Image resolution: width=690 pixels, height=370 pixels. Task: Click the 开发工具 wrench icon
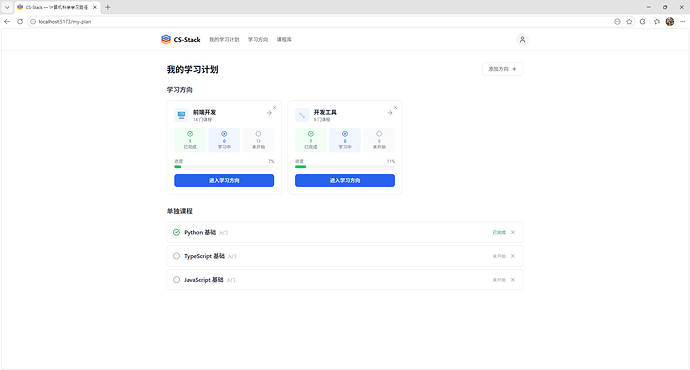point(302,115)
